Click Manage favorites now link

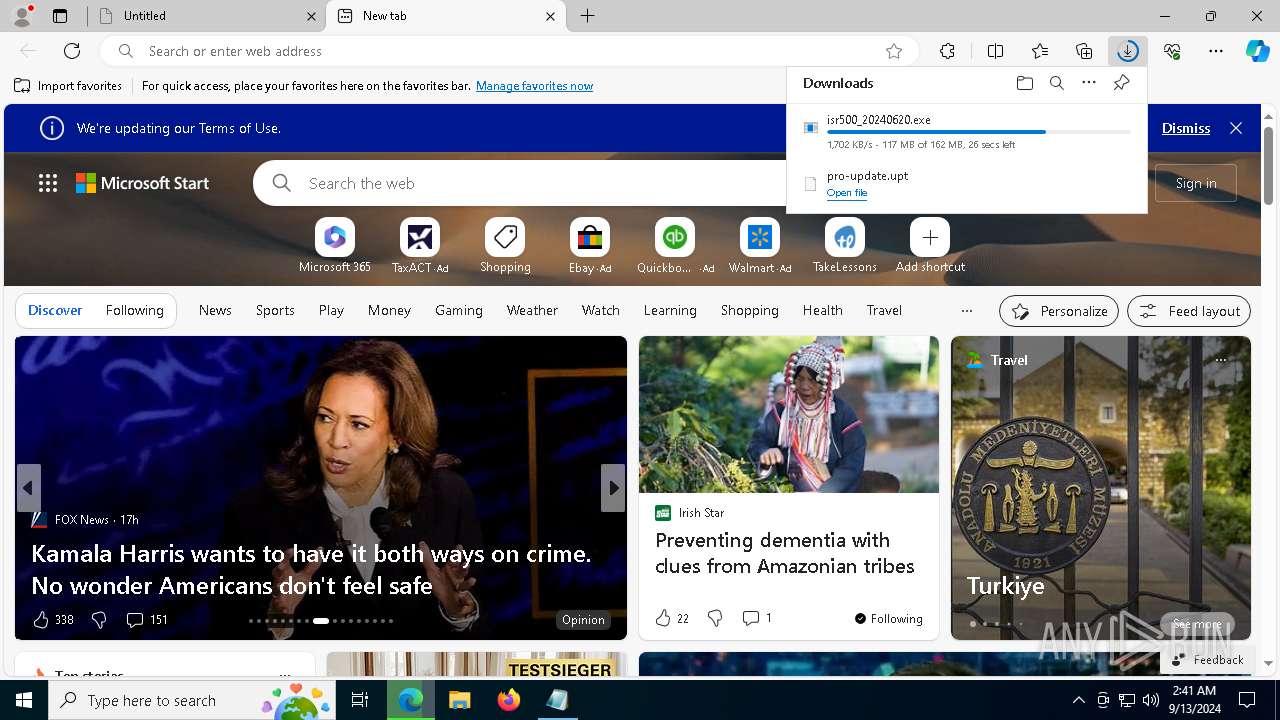[534, 86]
